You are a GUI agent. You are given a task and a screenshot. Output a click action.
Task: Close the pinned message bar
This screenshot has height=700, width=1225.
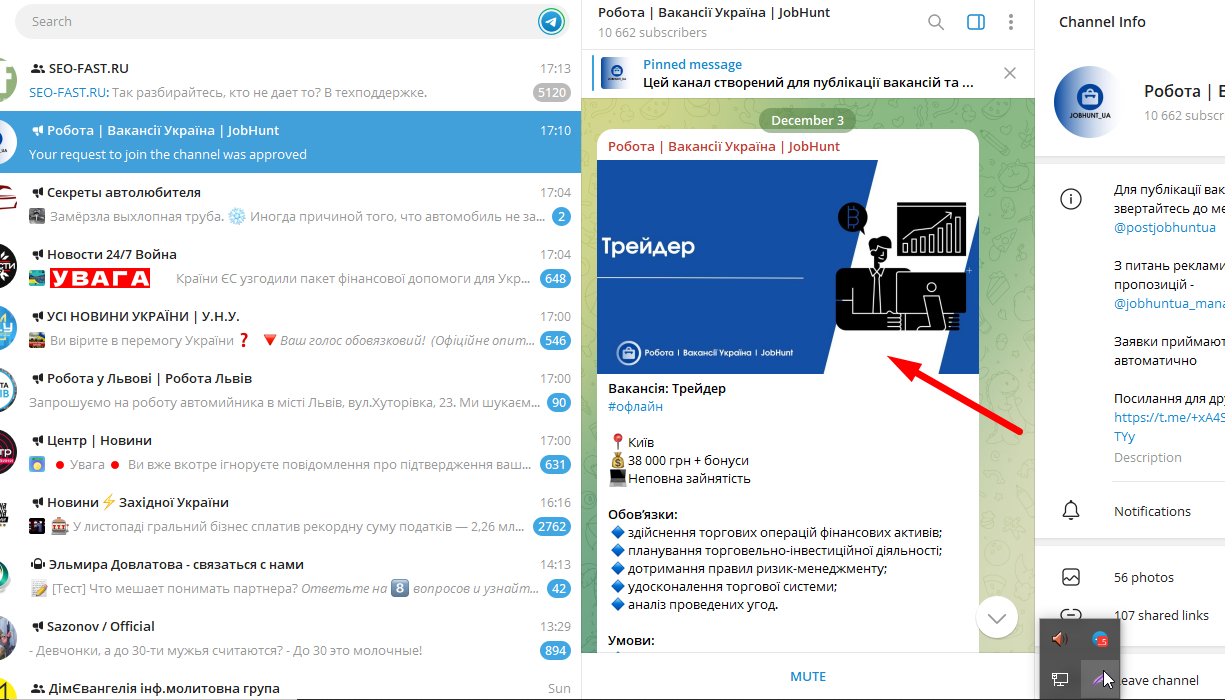point(1010,73)
